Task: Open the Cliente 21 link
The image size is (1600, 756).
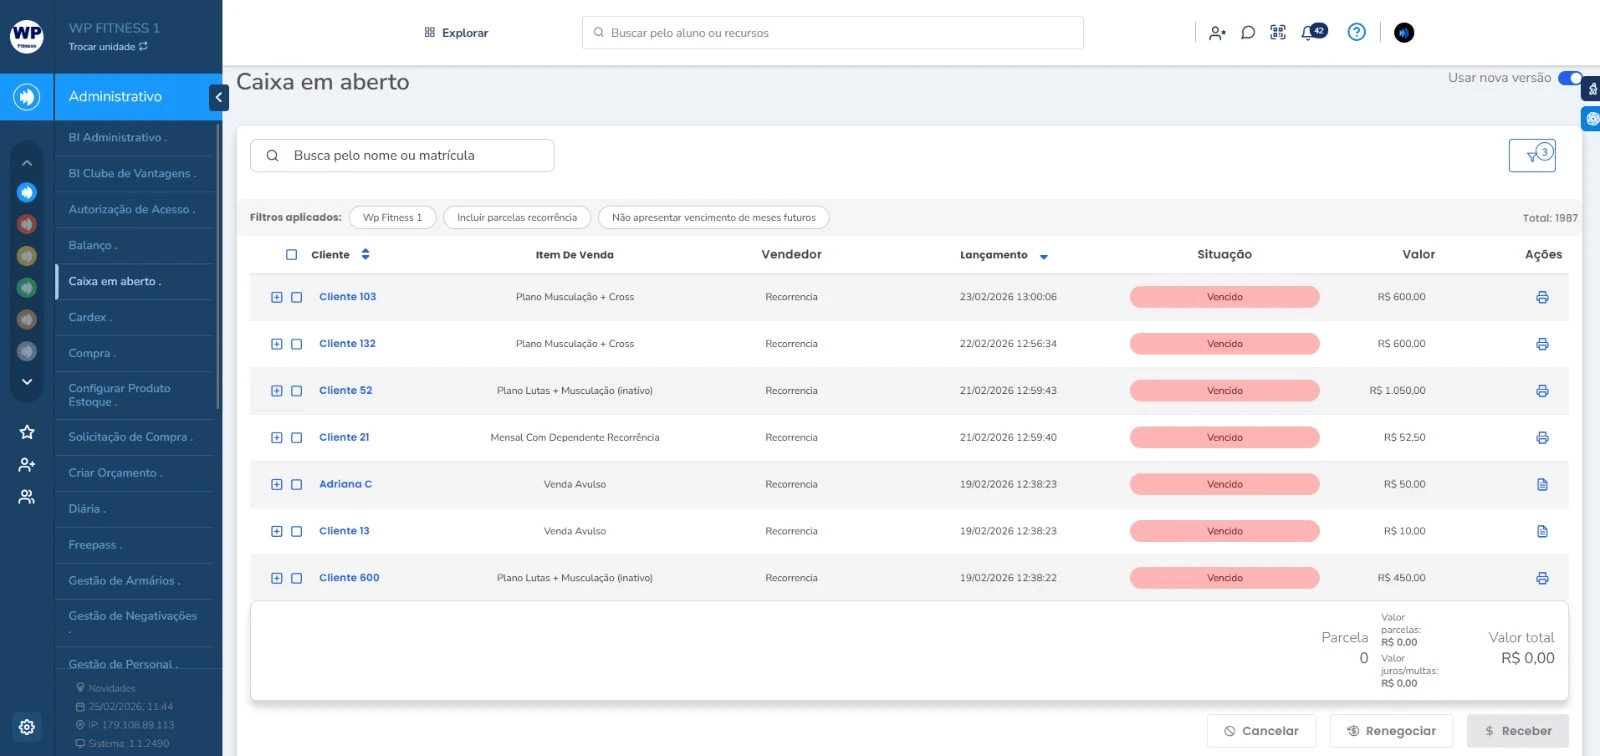Action: click(344, 437)
